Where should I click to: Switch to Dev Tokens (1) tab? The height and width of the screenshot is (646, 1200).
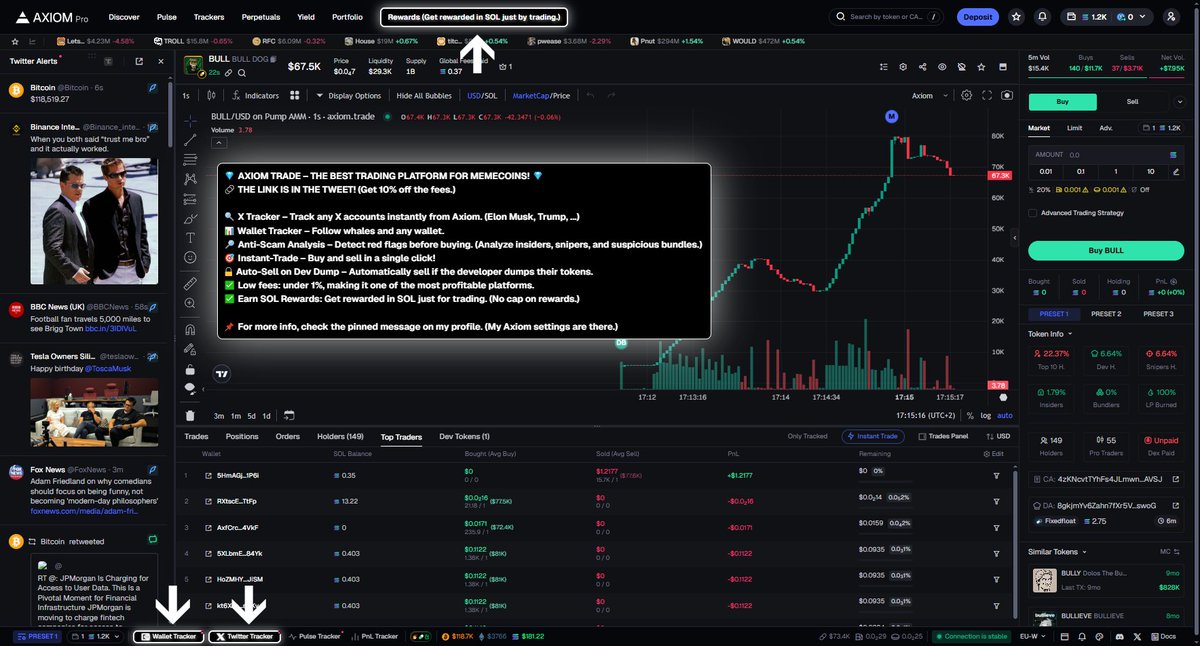(464, 437)
